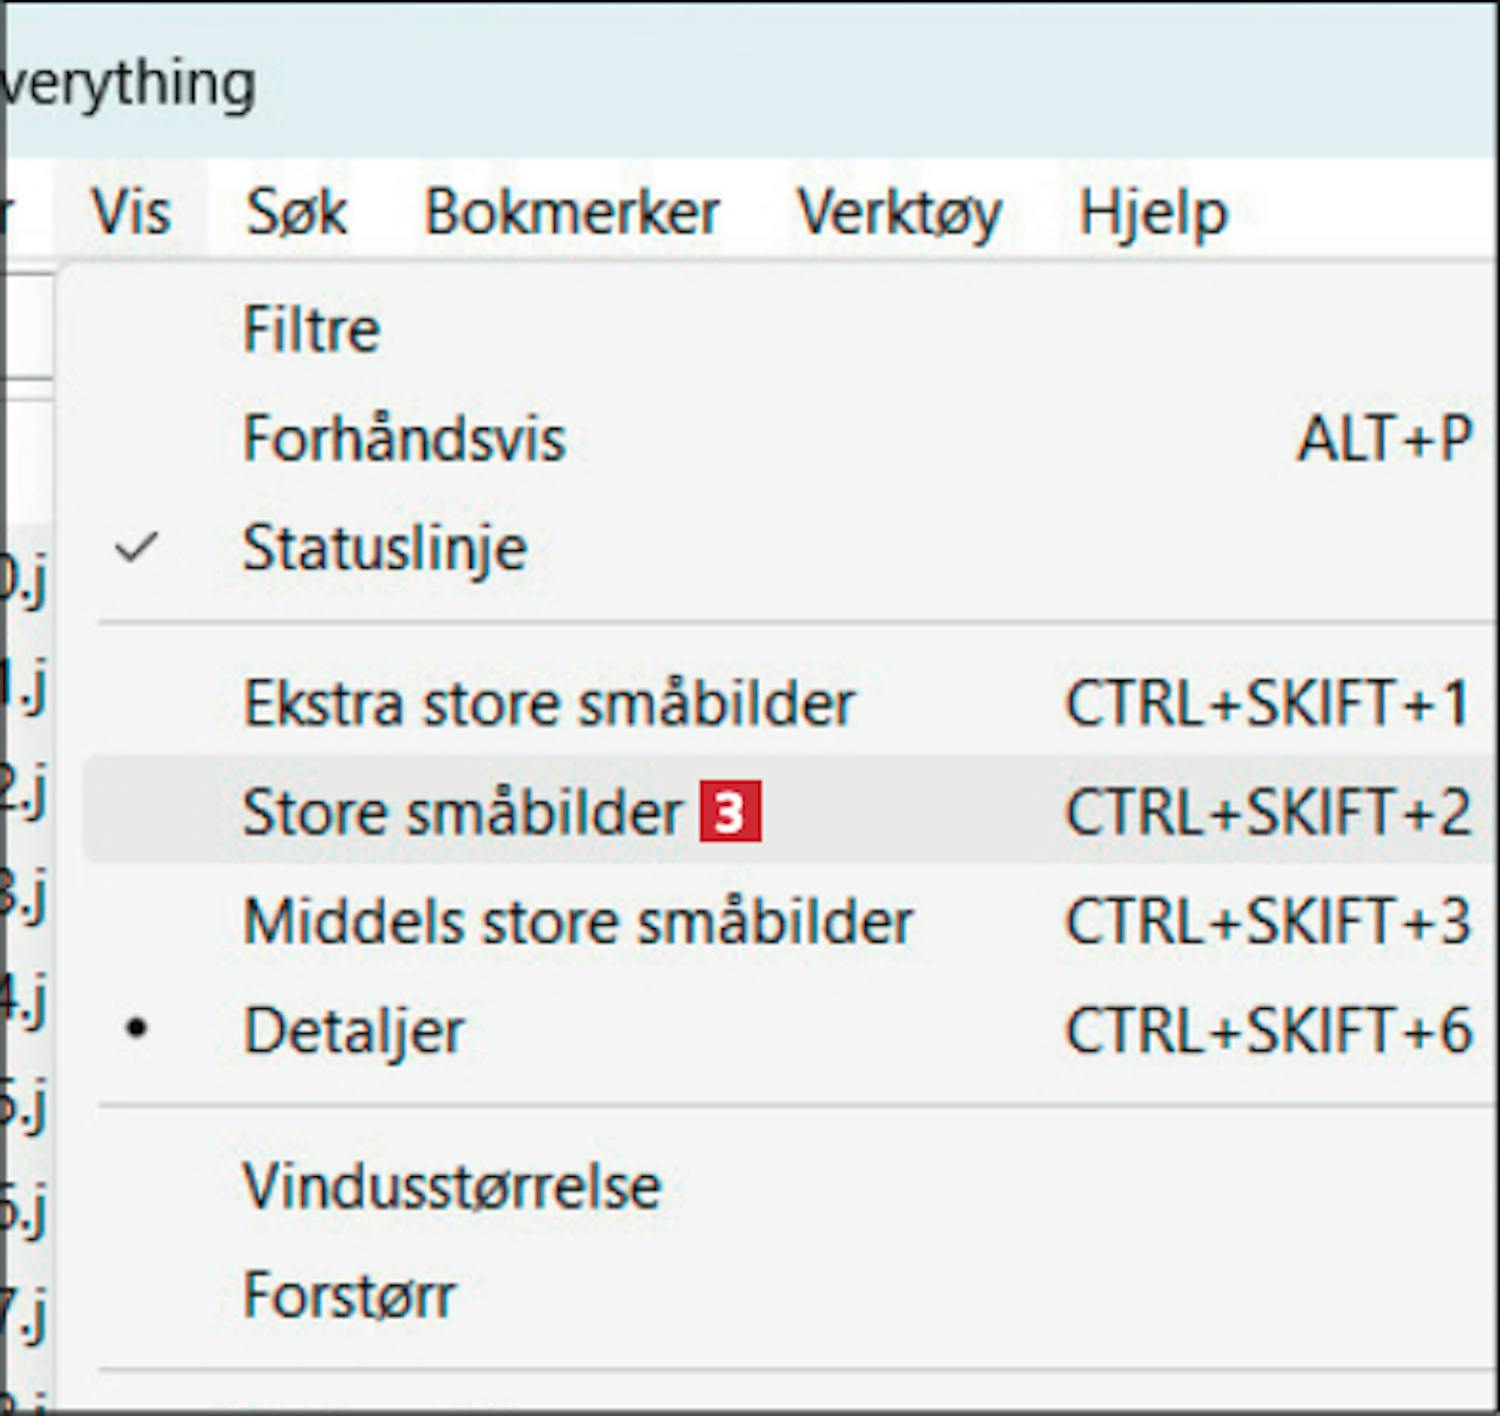1500x1416 pixels.
Task: Click the CTRL+SKIFT+6 shortcut label
Action: tap(1268, 1031)
